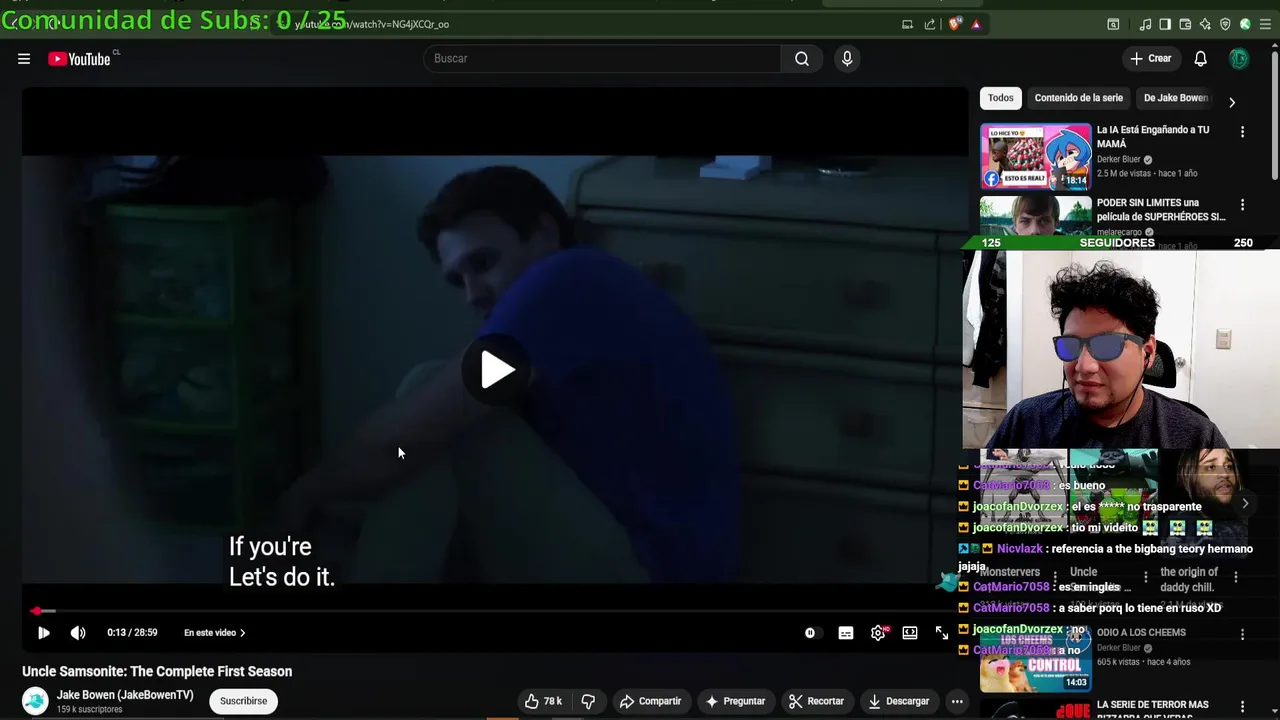Viewport: 1280px width, 720px height.
Task: Mute the video with the speaker icon
Action: coord(78,633)
